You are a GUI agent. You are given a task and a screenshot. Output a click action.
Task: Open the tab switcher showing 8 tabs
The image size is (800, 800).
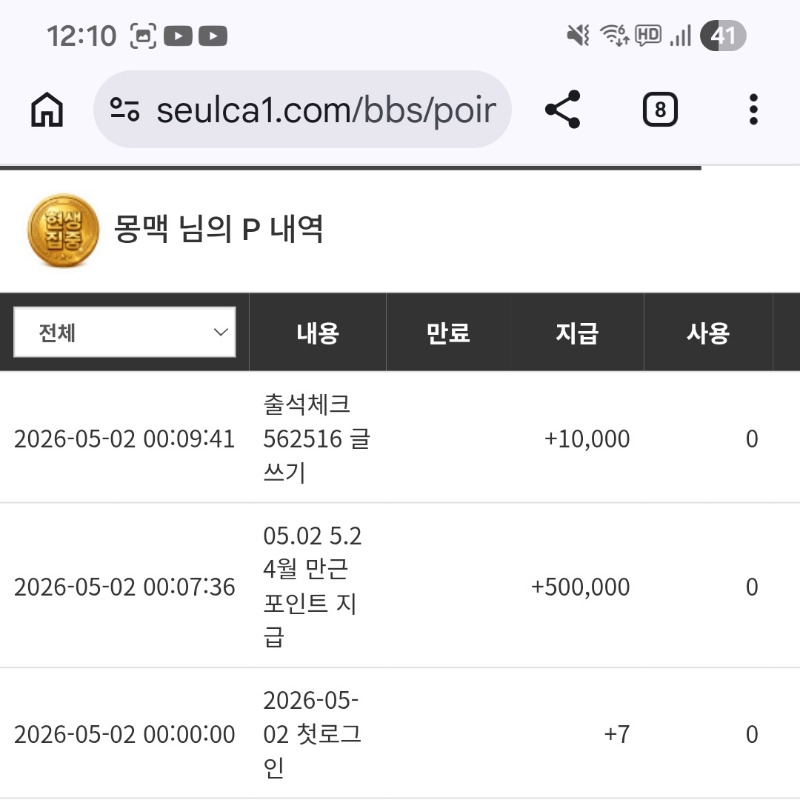tap(660, 109)
